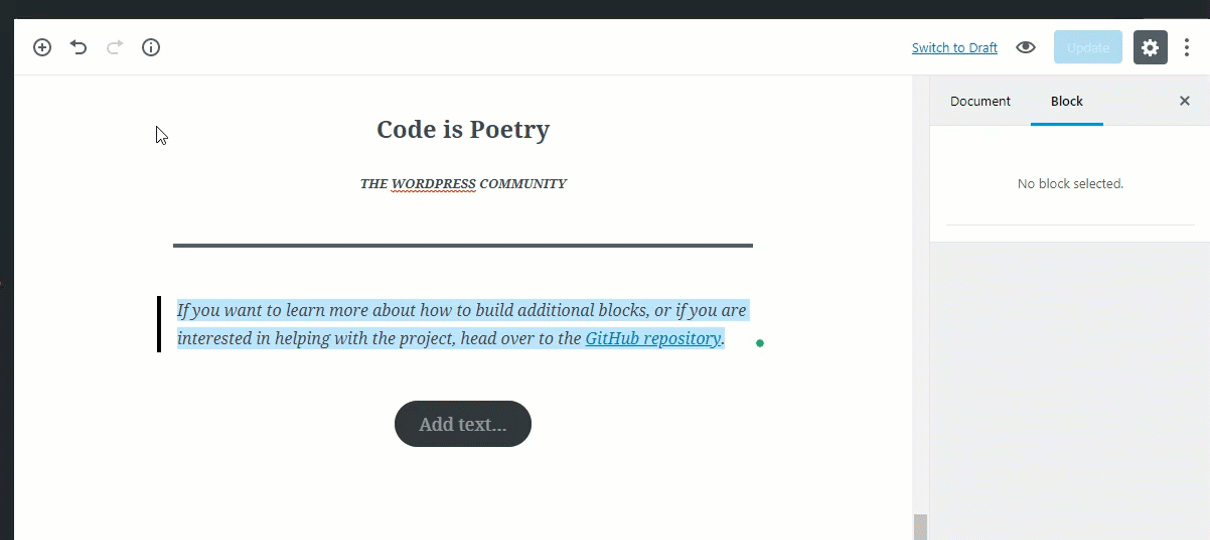Open the three-dot more options menu
The width and height of the screenshot is (1210, 540).
(1187, 47)
